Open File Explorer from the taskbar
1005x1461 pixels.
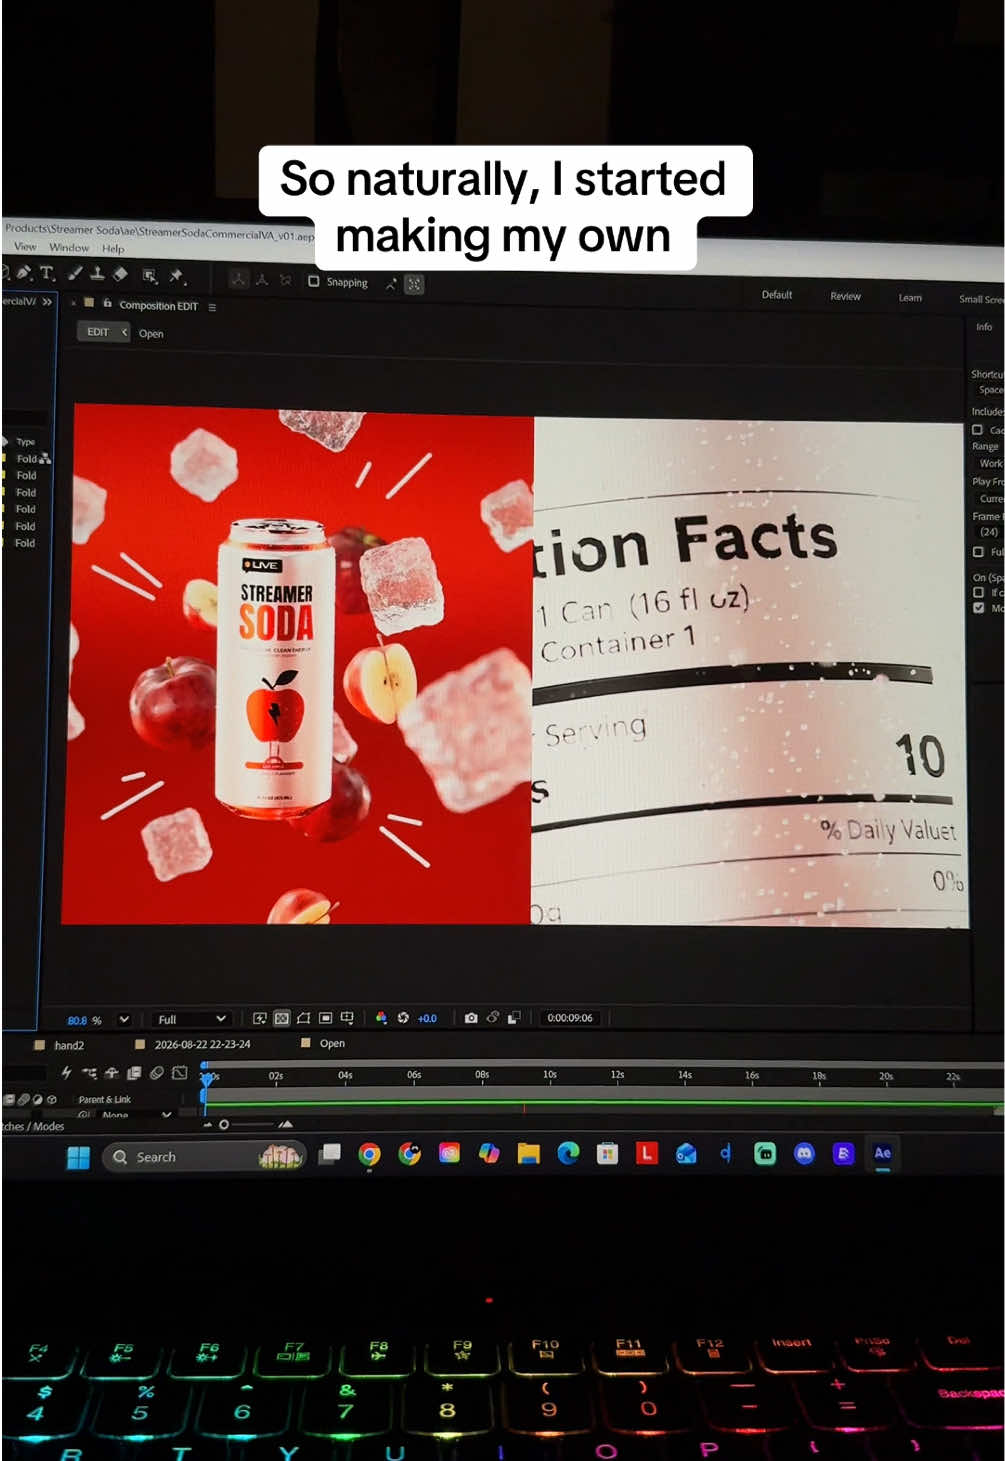point(528,1154)
